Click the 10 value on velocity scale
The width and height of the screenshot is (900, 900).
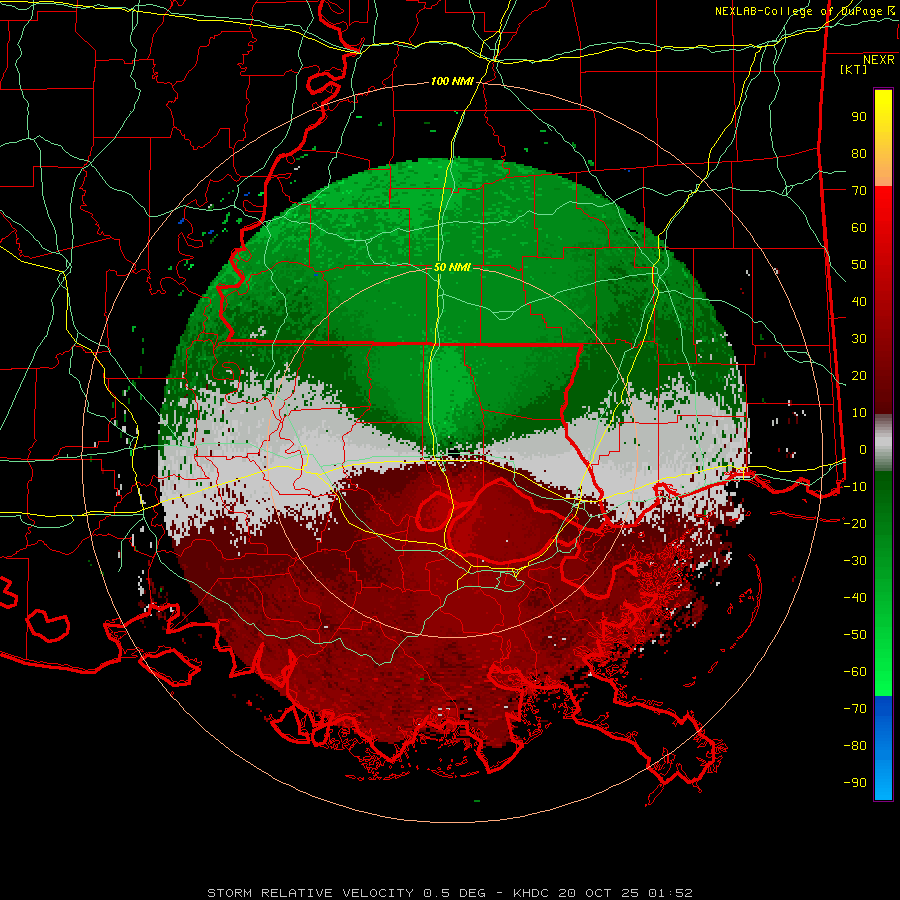point(859,413)
